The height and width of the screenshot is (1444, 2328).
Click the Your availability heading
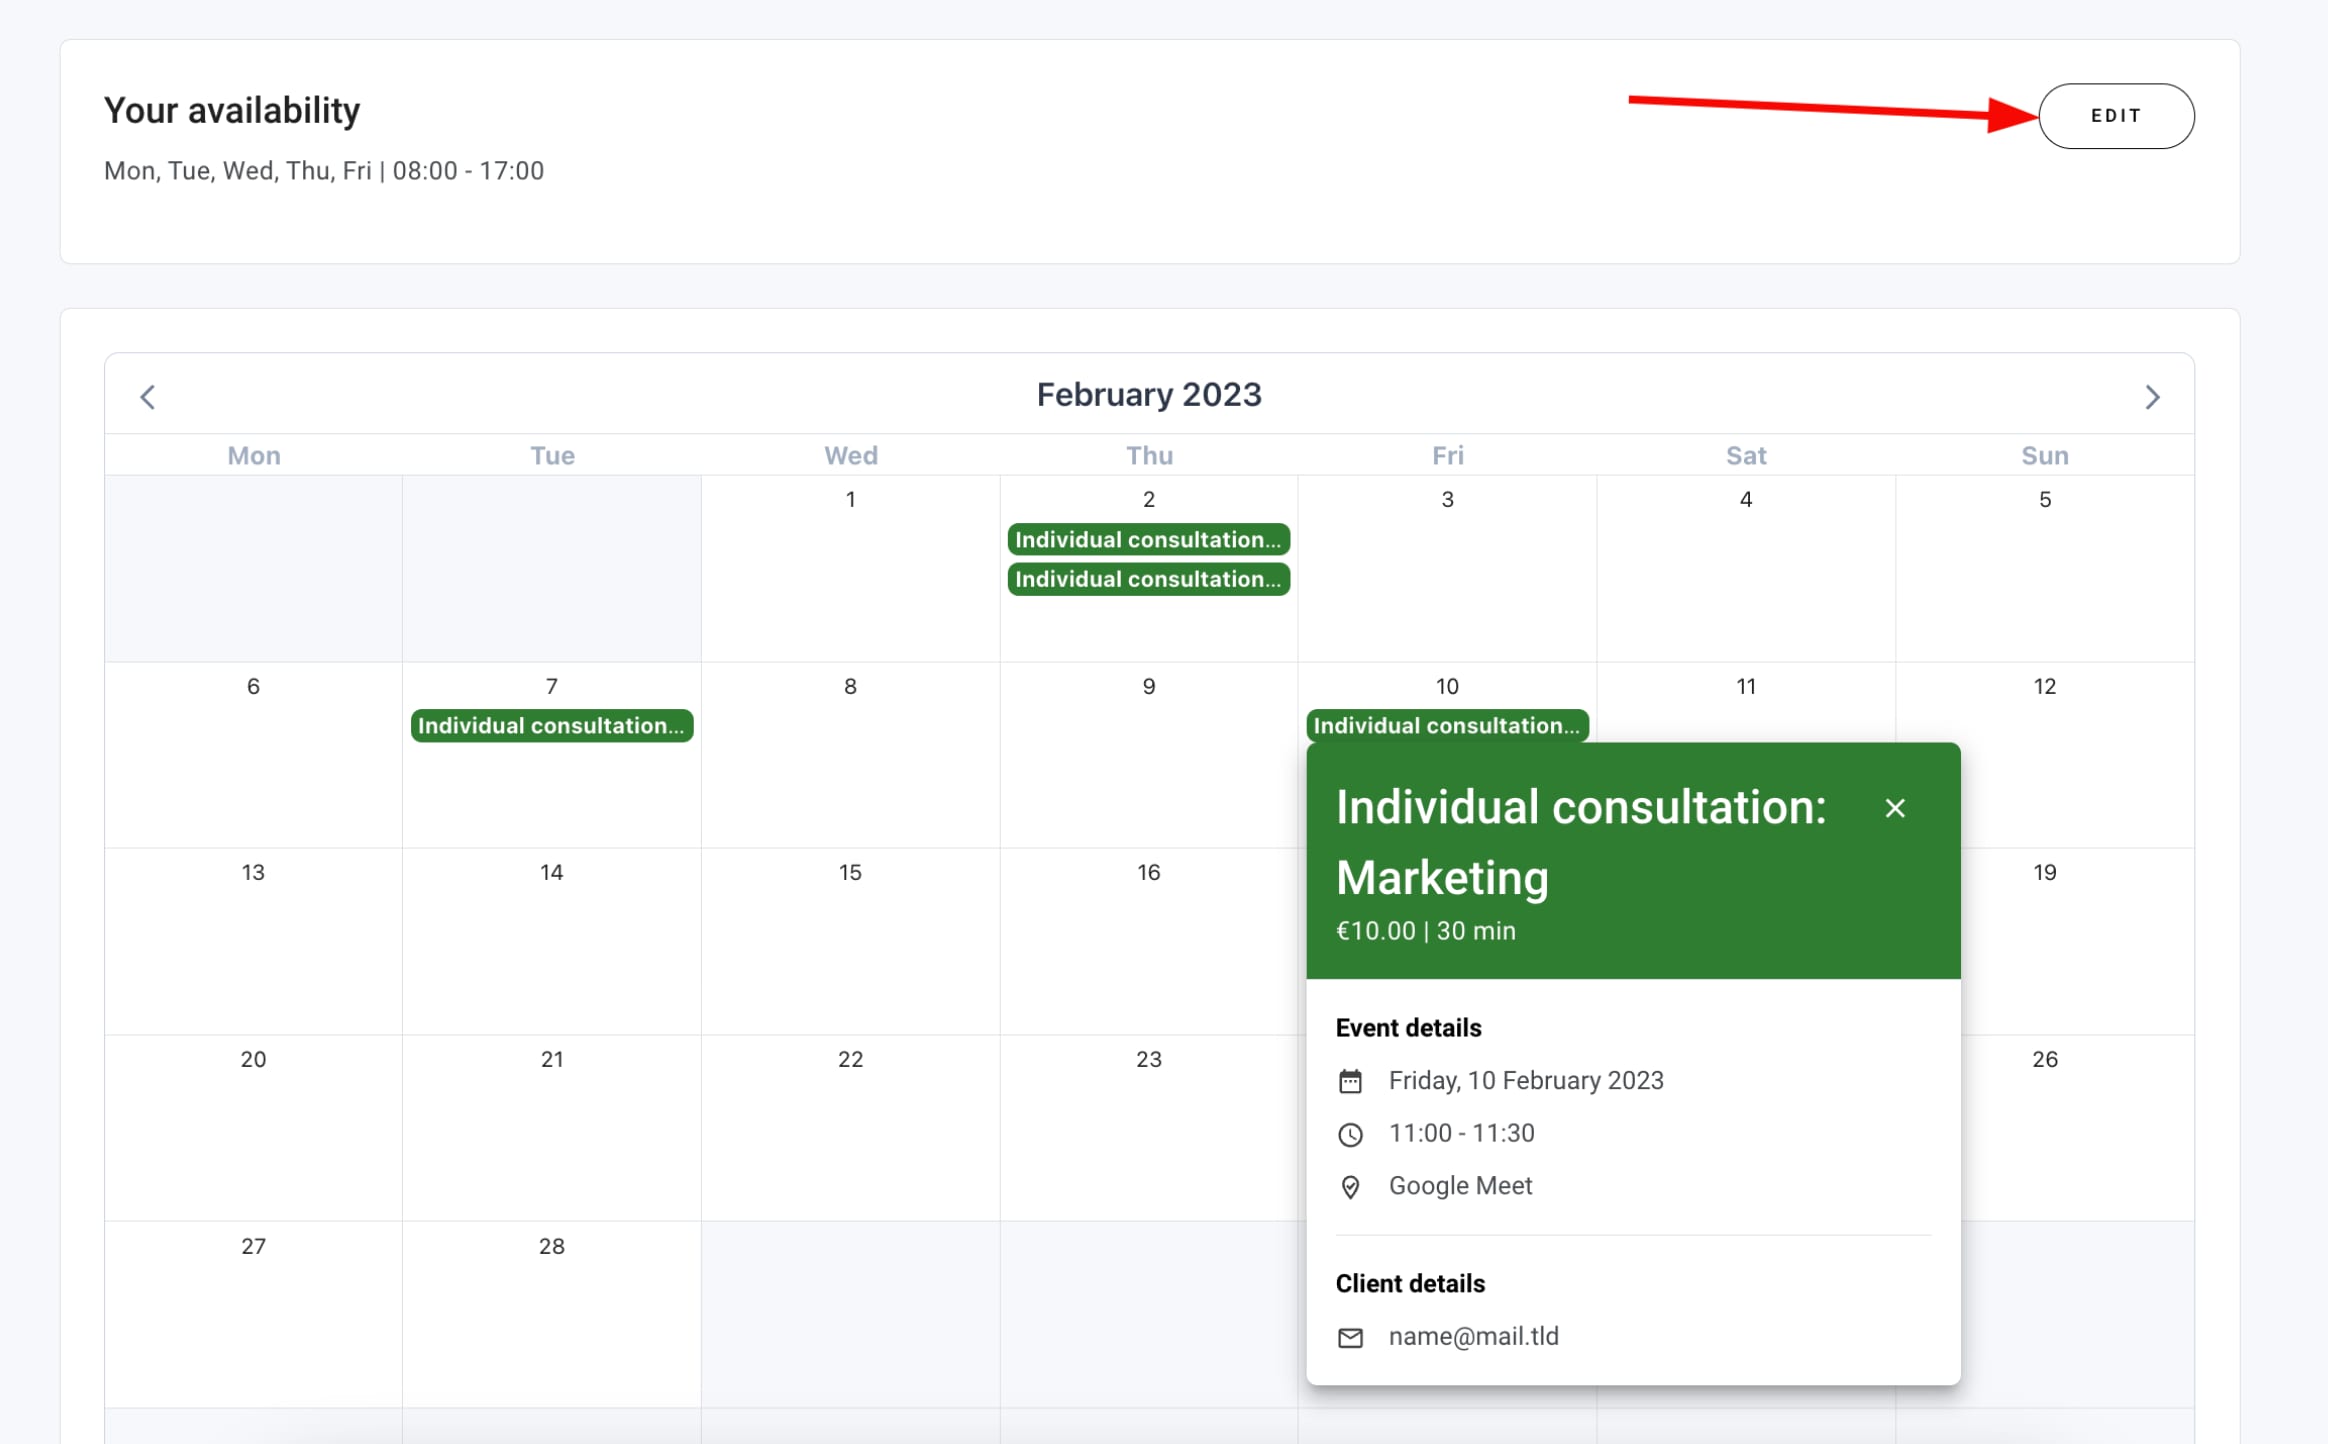pyautogui.click(x=232, y=111)
